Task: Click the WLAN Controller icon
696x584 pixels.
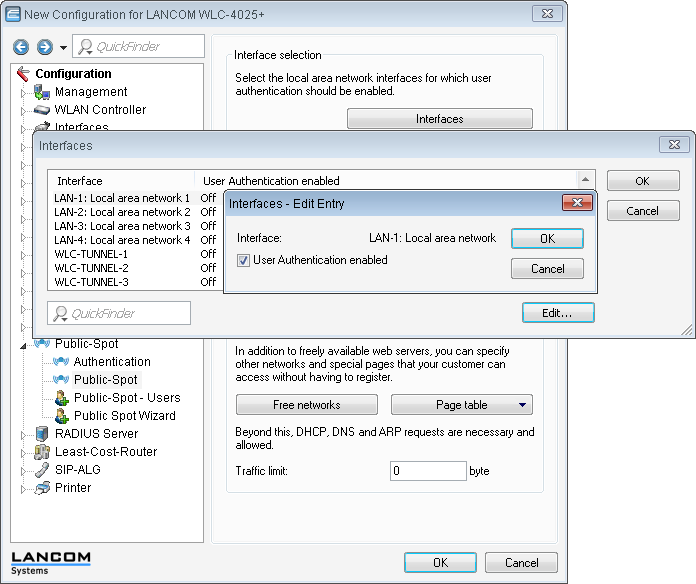Action: [x=42, y=110]
